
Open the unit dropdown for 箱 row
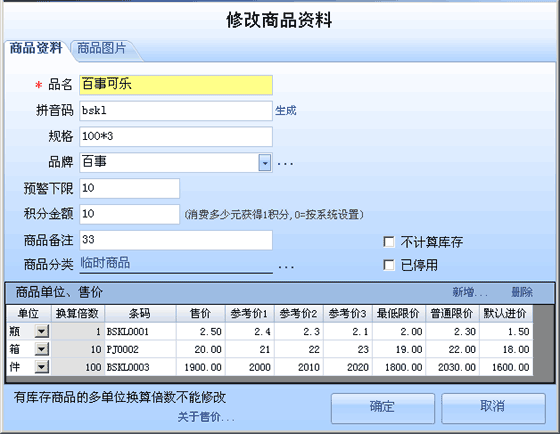click(x=42, y=349)
